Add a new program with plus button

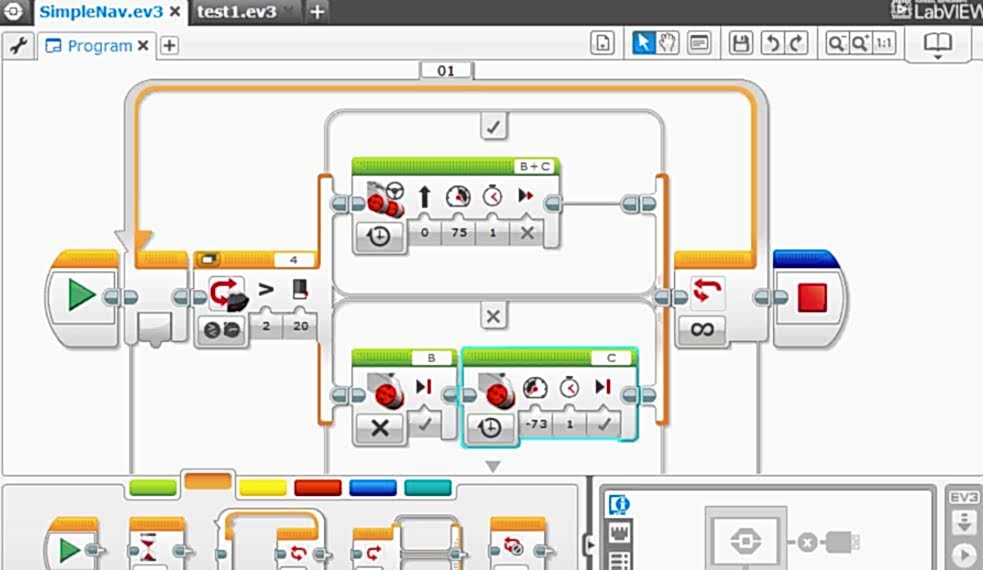[x=170, y=46]
